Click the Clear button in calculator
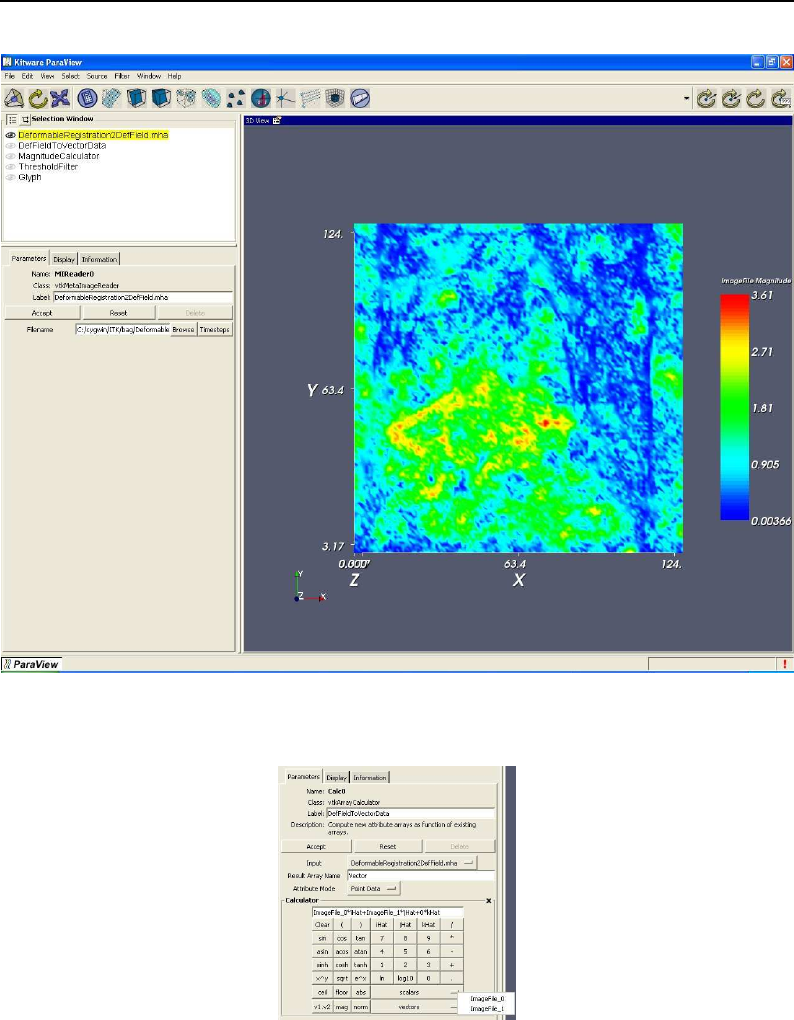Viewport: 794px width, 1020px height. click(x=323, y=924)
